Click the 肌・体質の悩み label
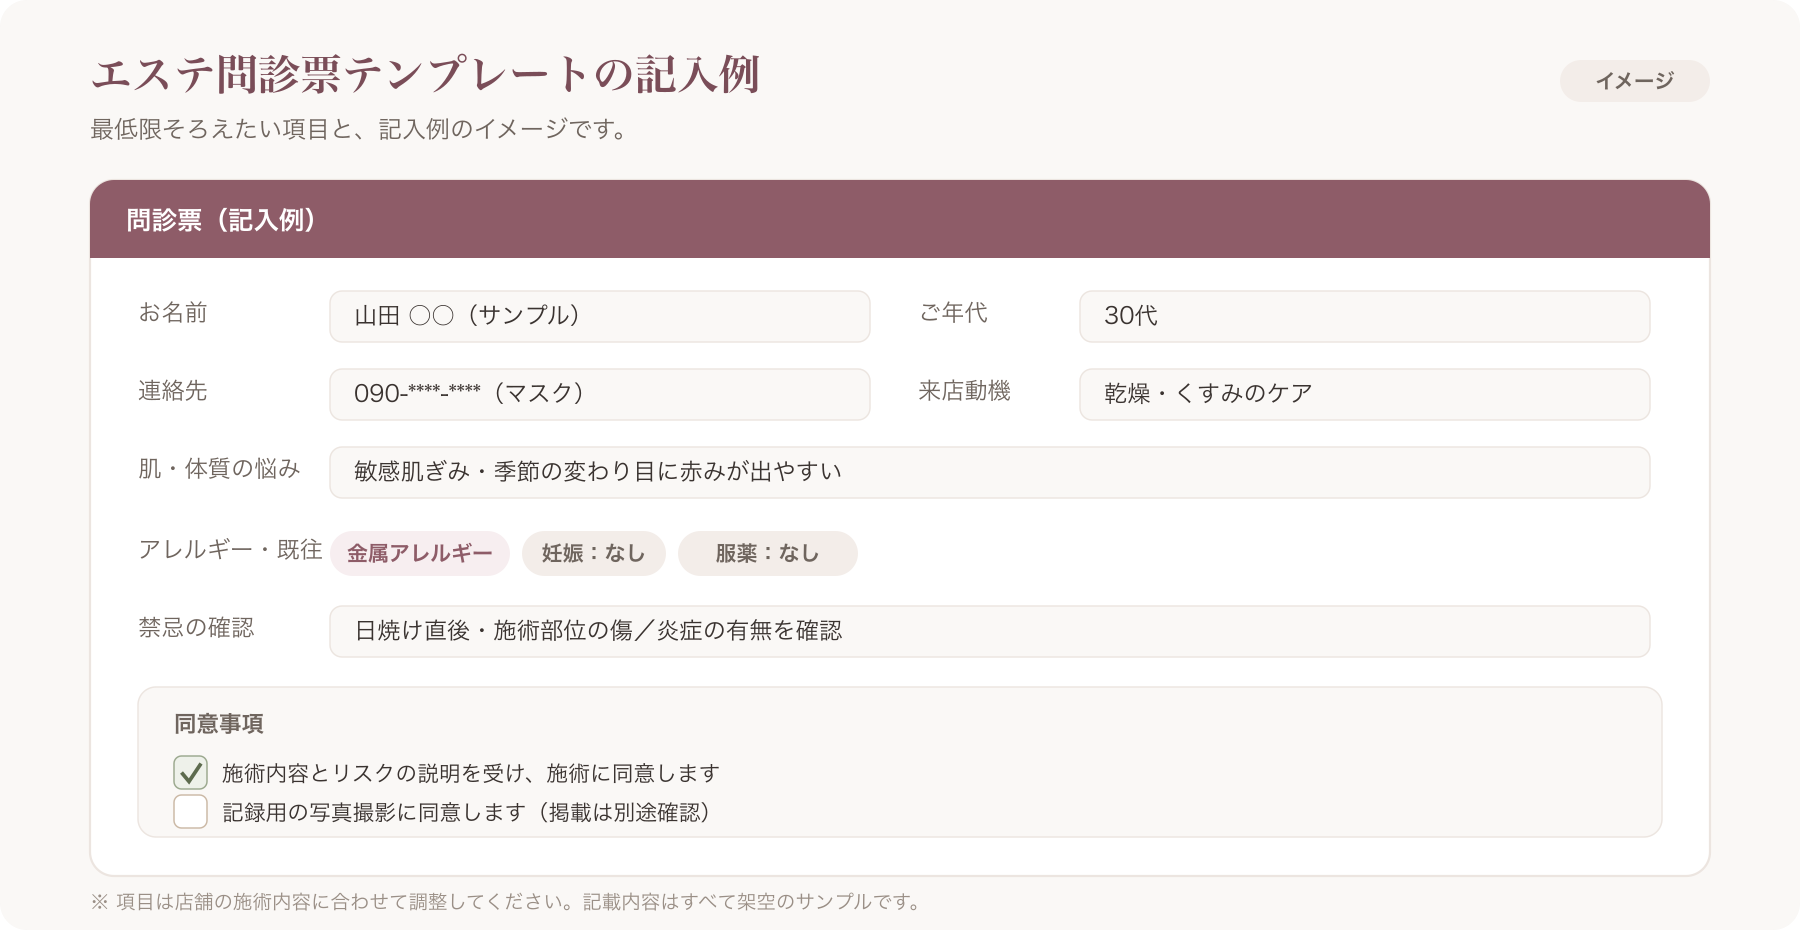Screen dimensions: 1800x930 pos(219,469)
